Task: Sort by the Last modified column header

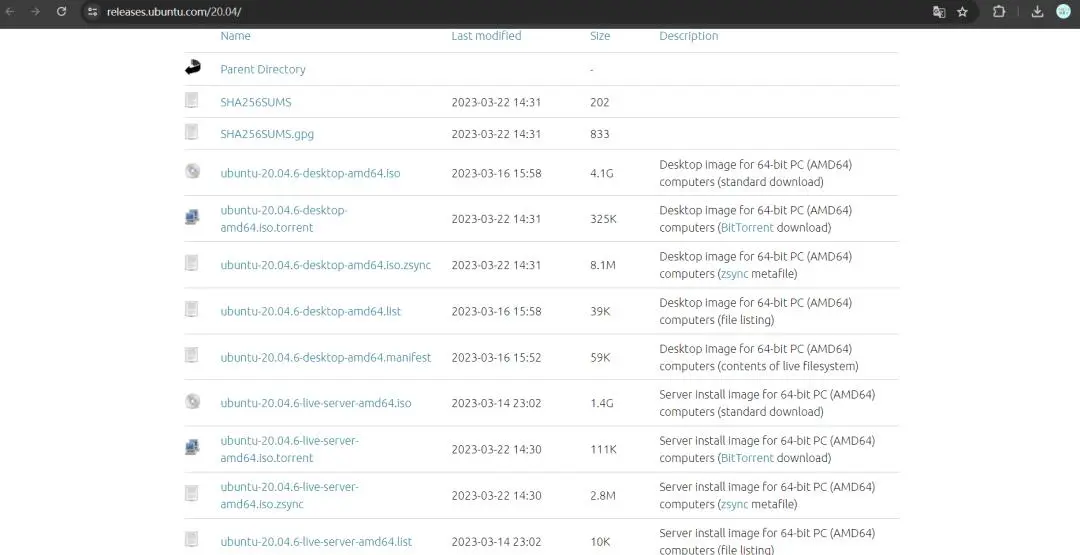Action: pos(486,36)
